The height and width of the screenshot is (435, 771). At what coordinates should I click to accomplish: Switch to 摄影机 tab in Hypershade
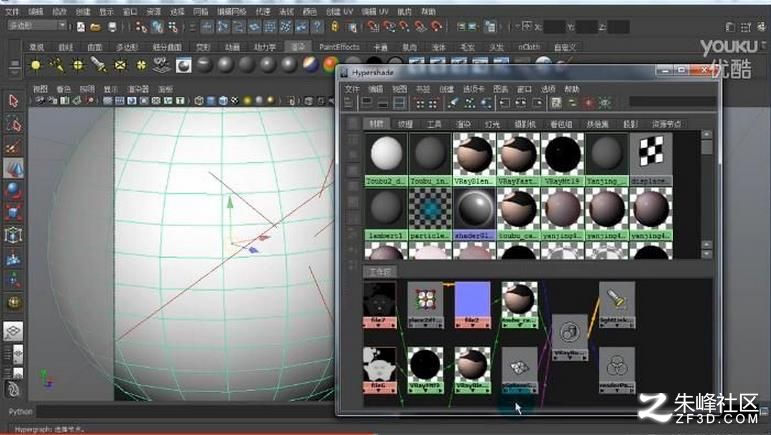coord(525,124)
